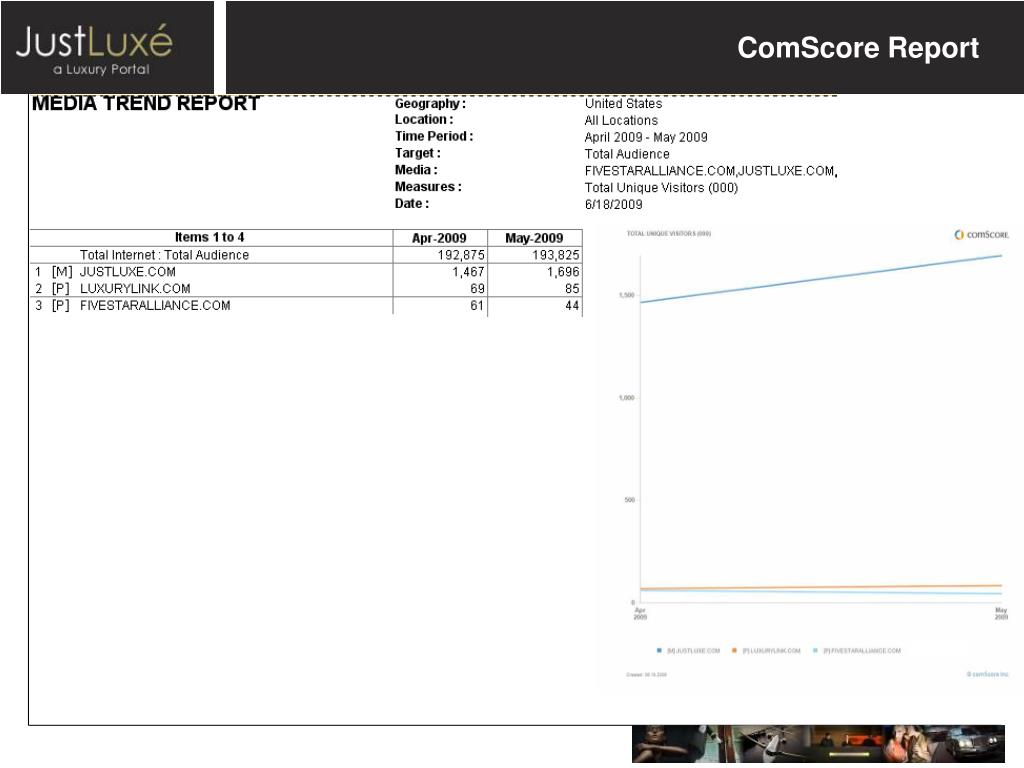This screenshot has width=1024, height=768.
Task: Click the orange LUXURYLINK.COM legend swatch
Action: tap(734, 650)
